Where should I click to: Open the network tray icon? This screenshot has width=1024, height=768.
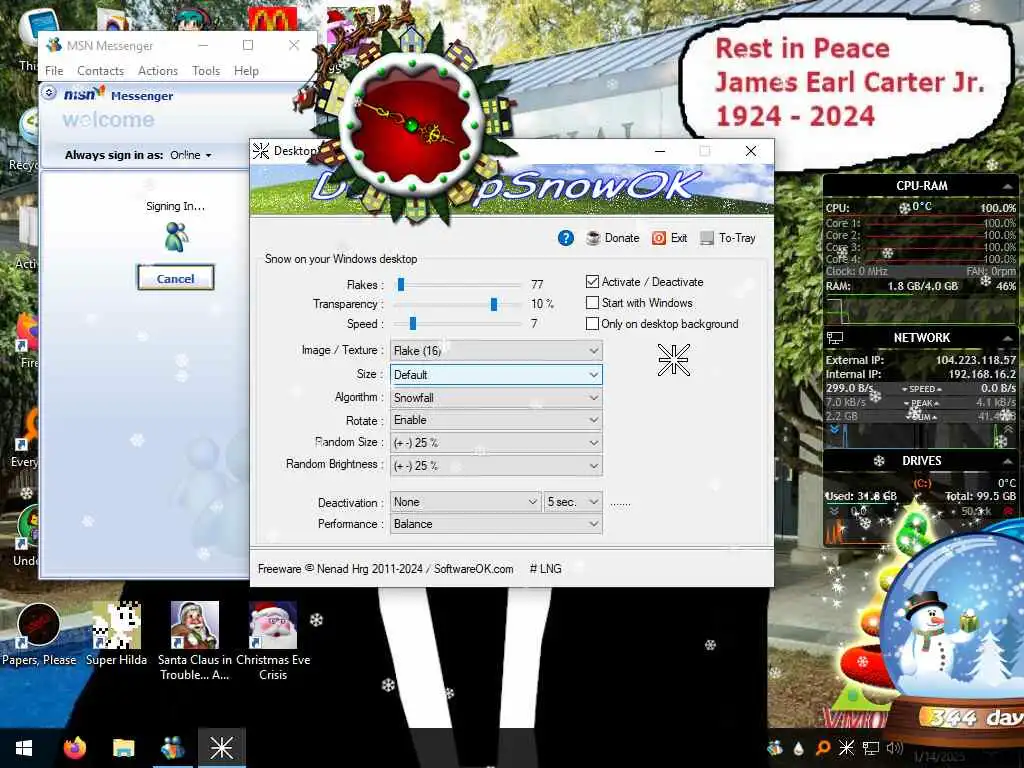(871, 748)
